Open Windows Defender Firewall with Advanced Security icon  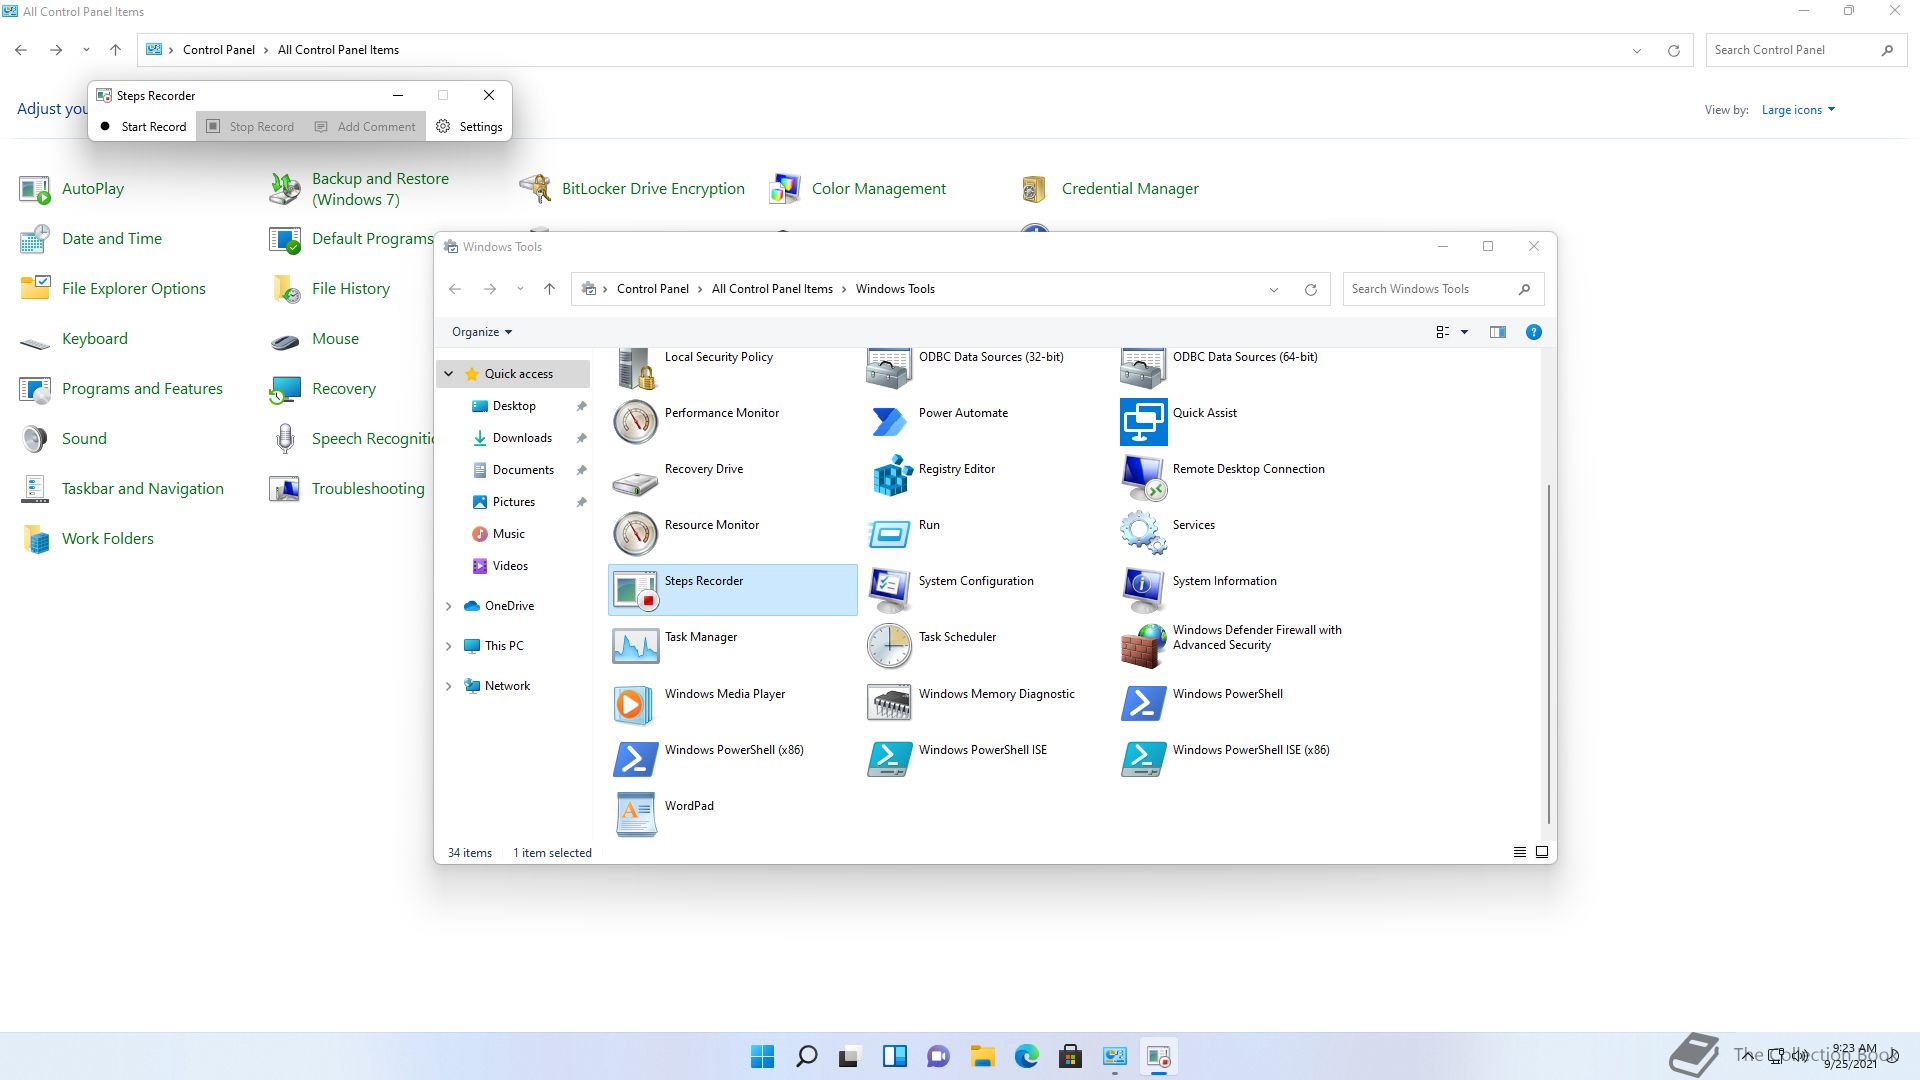pyautogui.click(x=1143, y=646)
